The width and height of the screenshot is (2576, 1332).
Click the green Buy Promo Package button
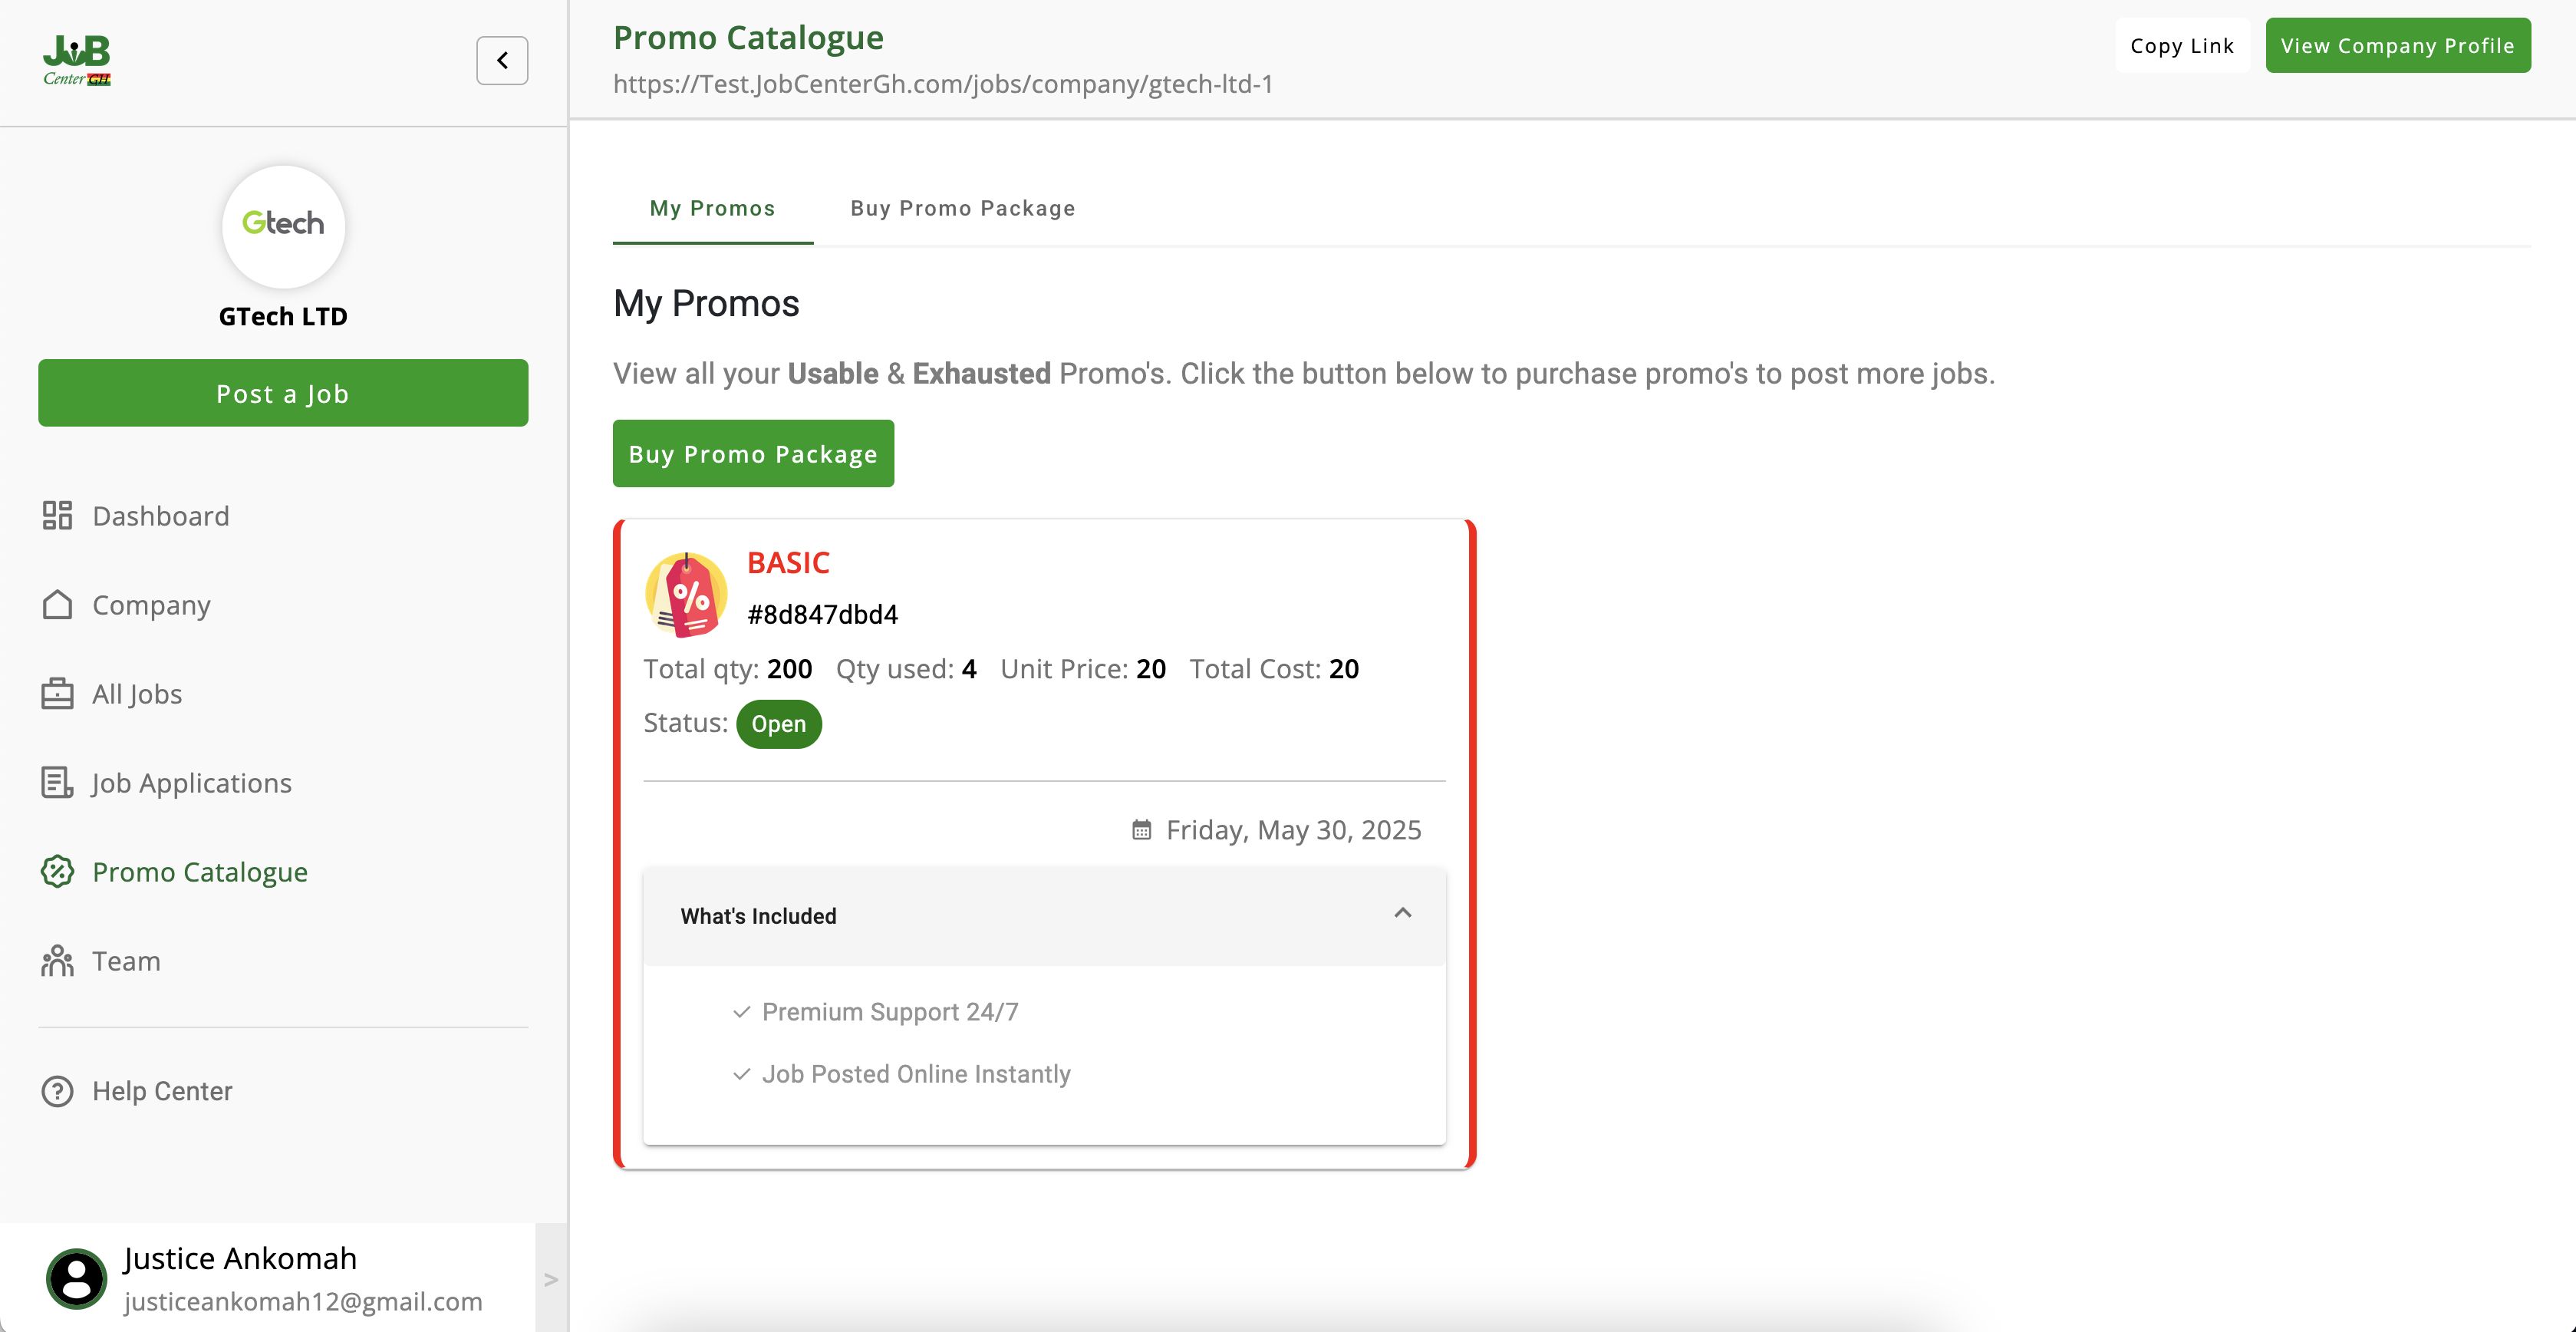pos(752,453)
